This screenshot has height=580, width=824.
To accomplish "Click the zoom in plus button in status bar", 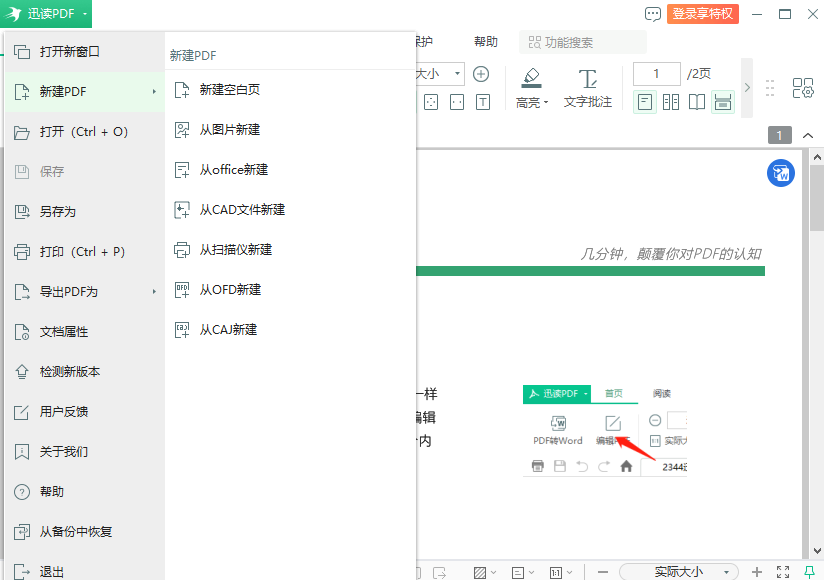I will coord(757,572).
